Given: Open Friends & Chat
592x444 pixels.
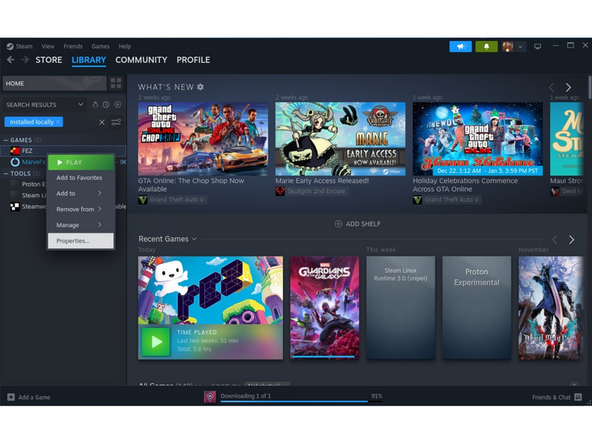Looking at the screenshot, I should click(557, 397).
